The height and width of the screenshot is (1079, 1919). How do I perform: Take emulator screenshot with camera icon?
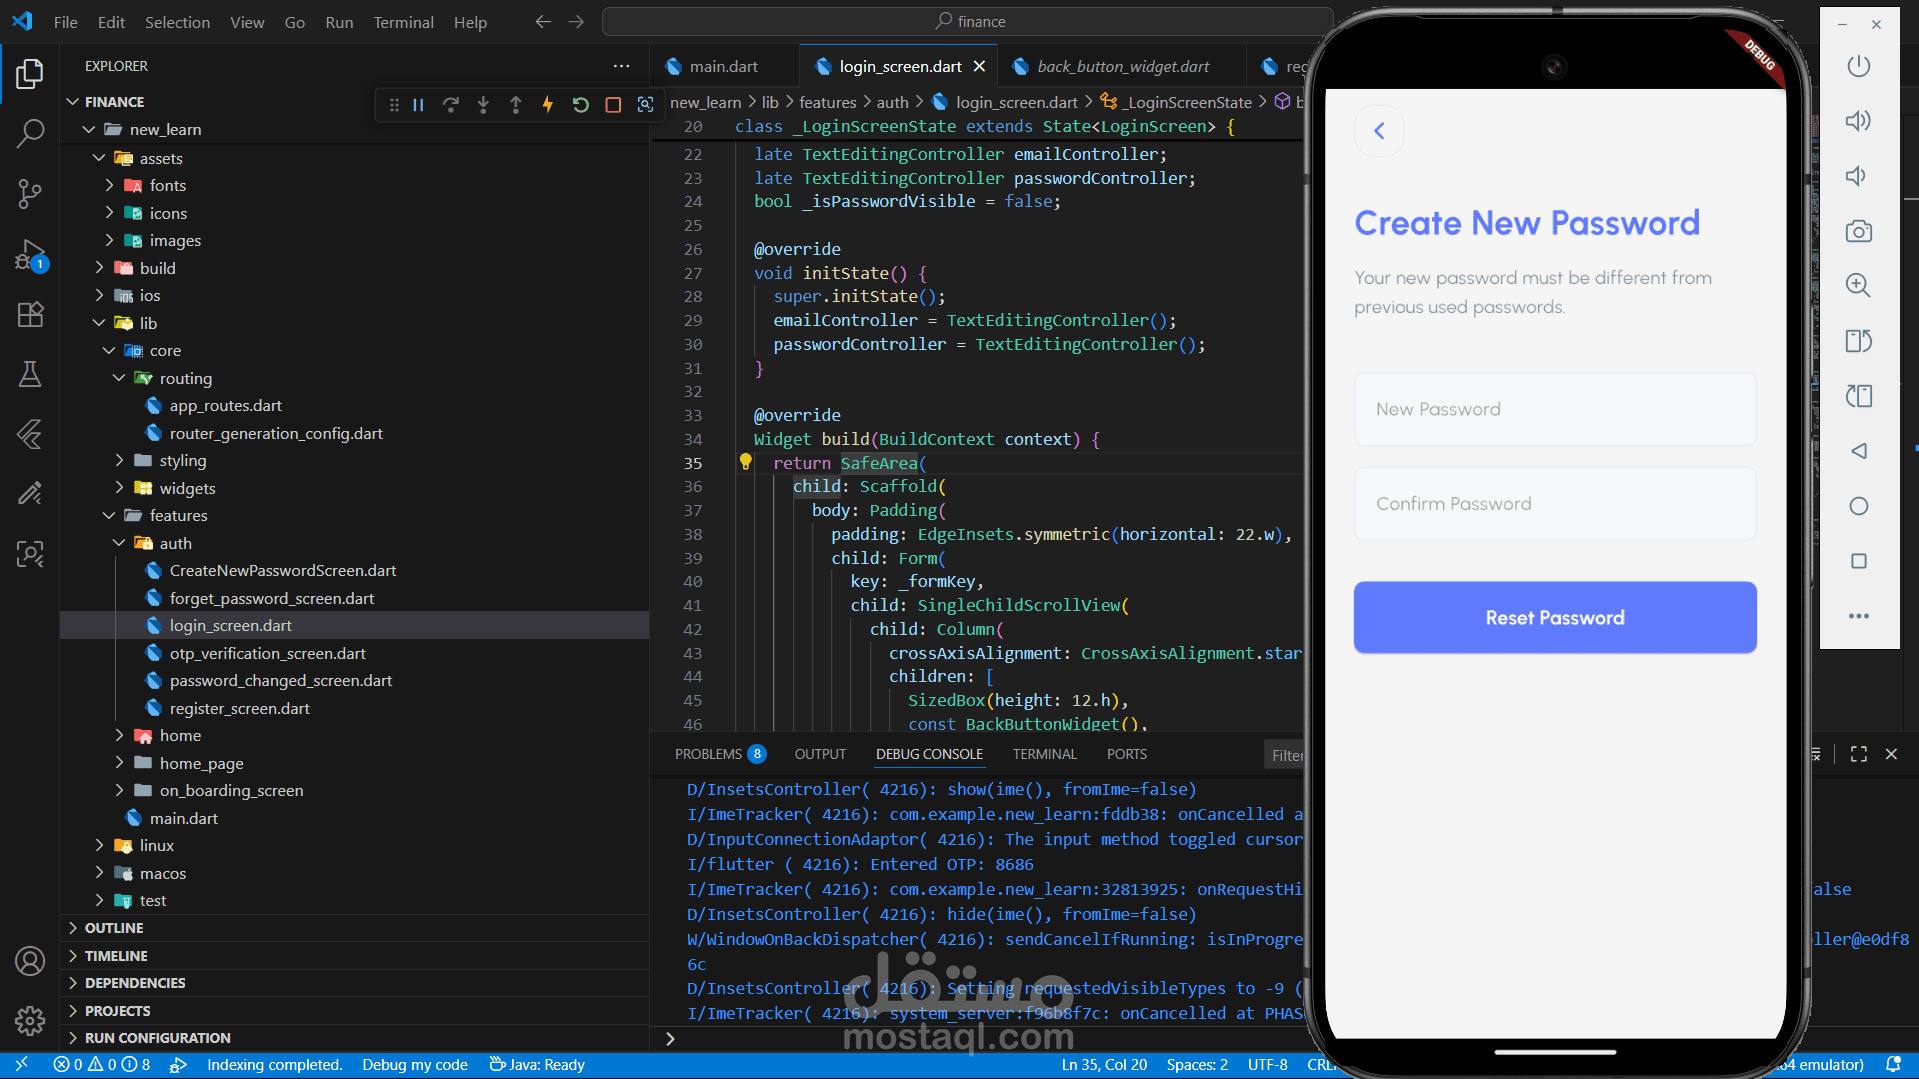(1858, 231)
